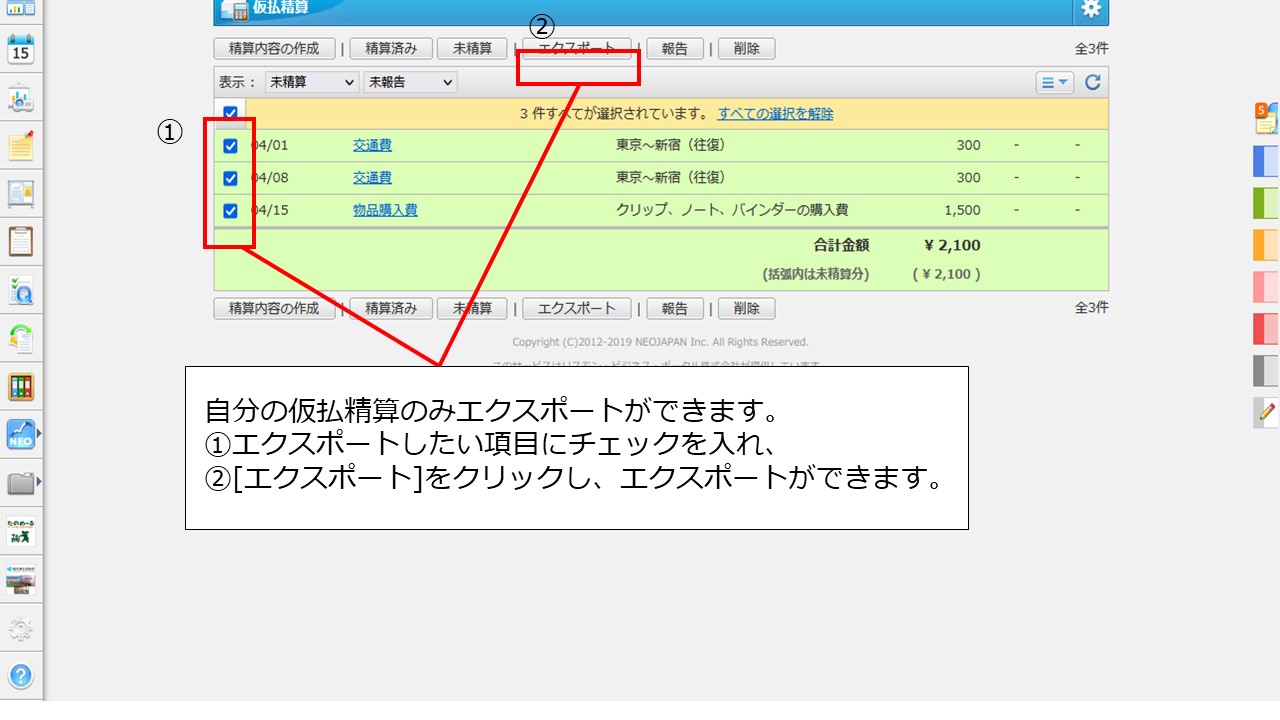Open the yellow sticky memo sidebar icon
This screenshot has height=720, width=1280.
[x=21, y=146]
